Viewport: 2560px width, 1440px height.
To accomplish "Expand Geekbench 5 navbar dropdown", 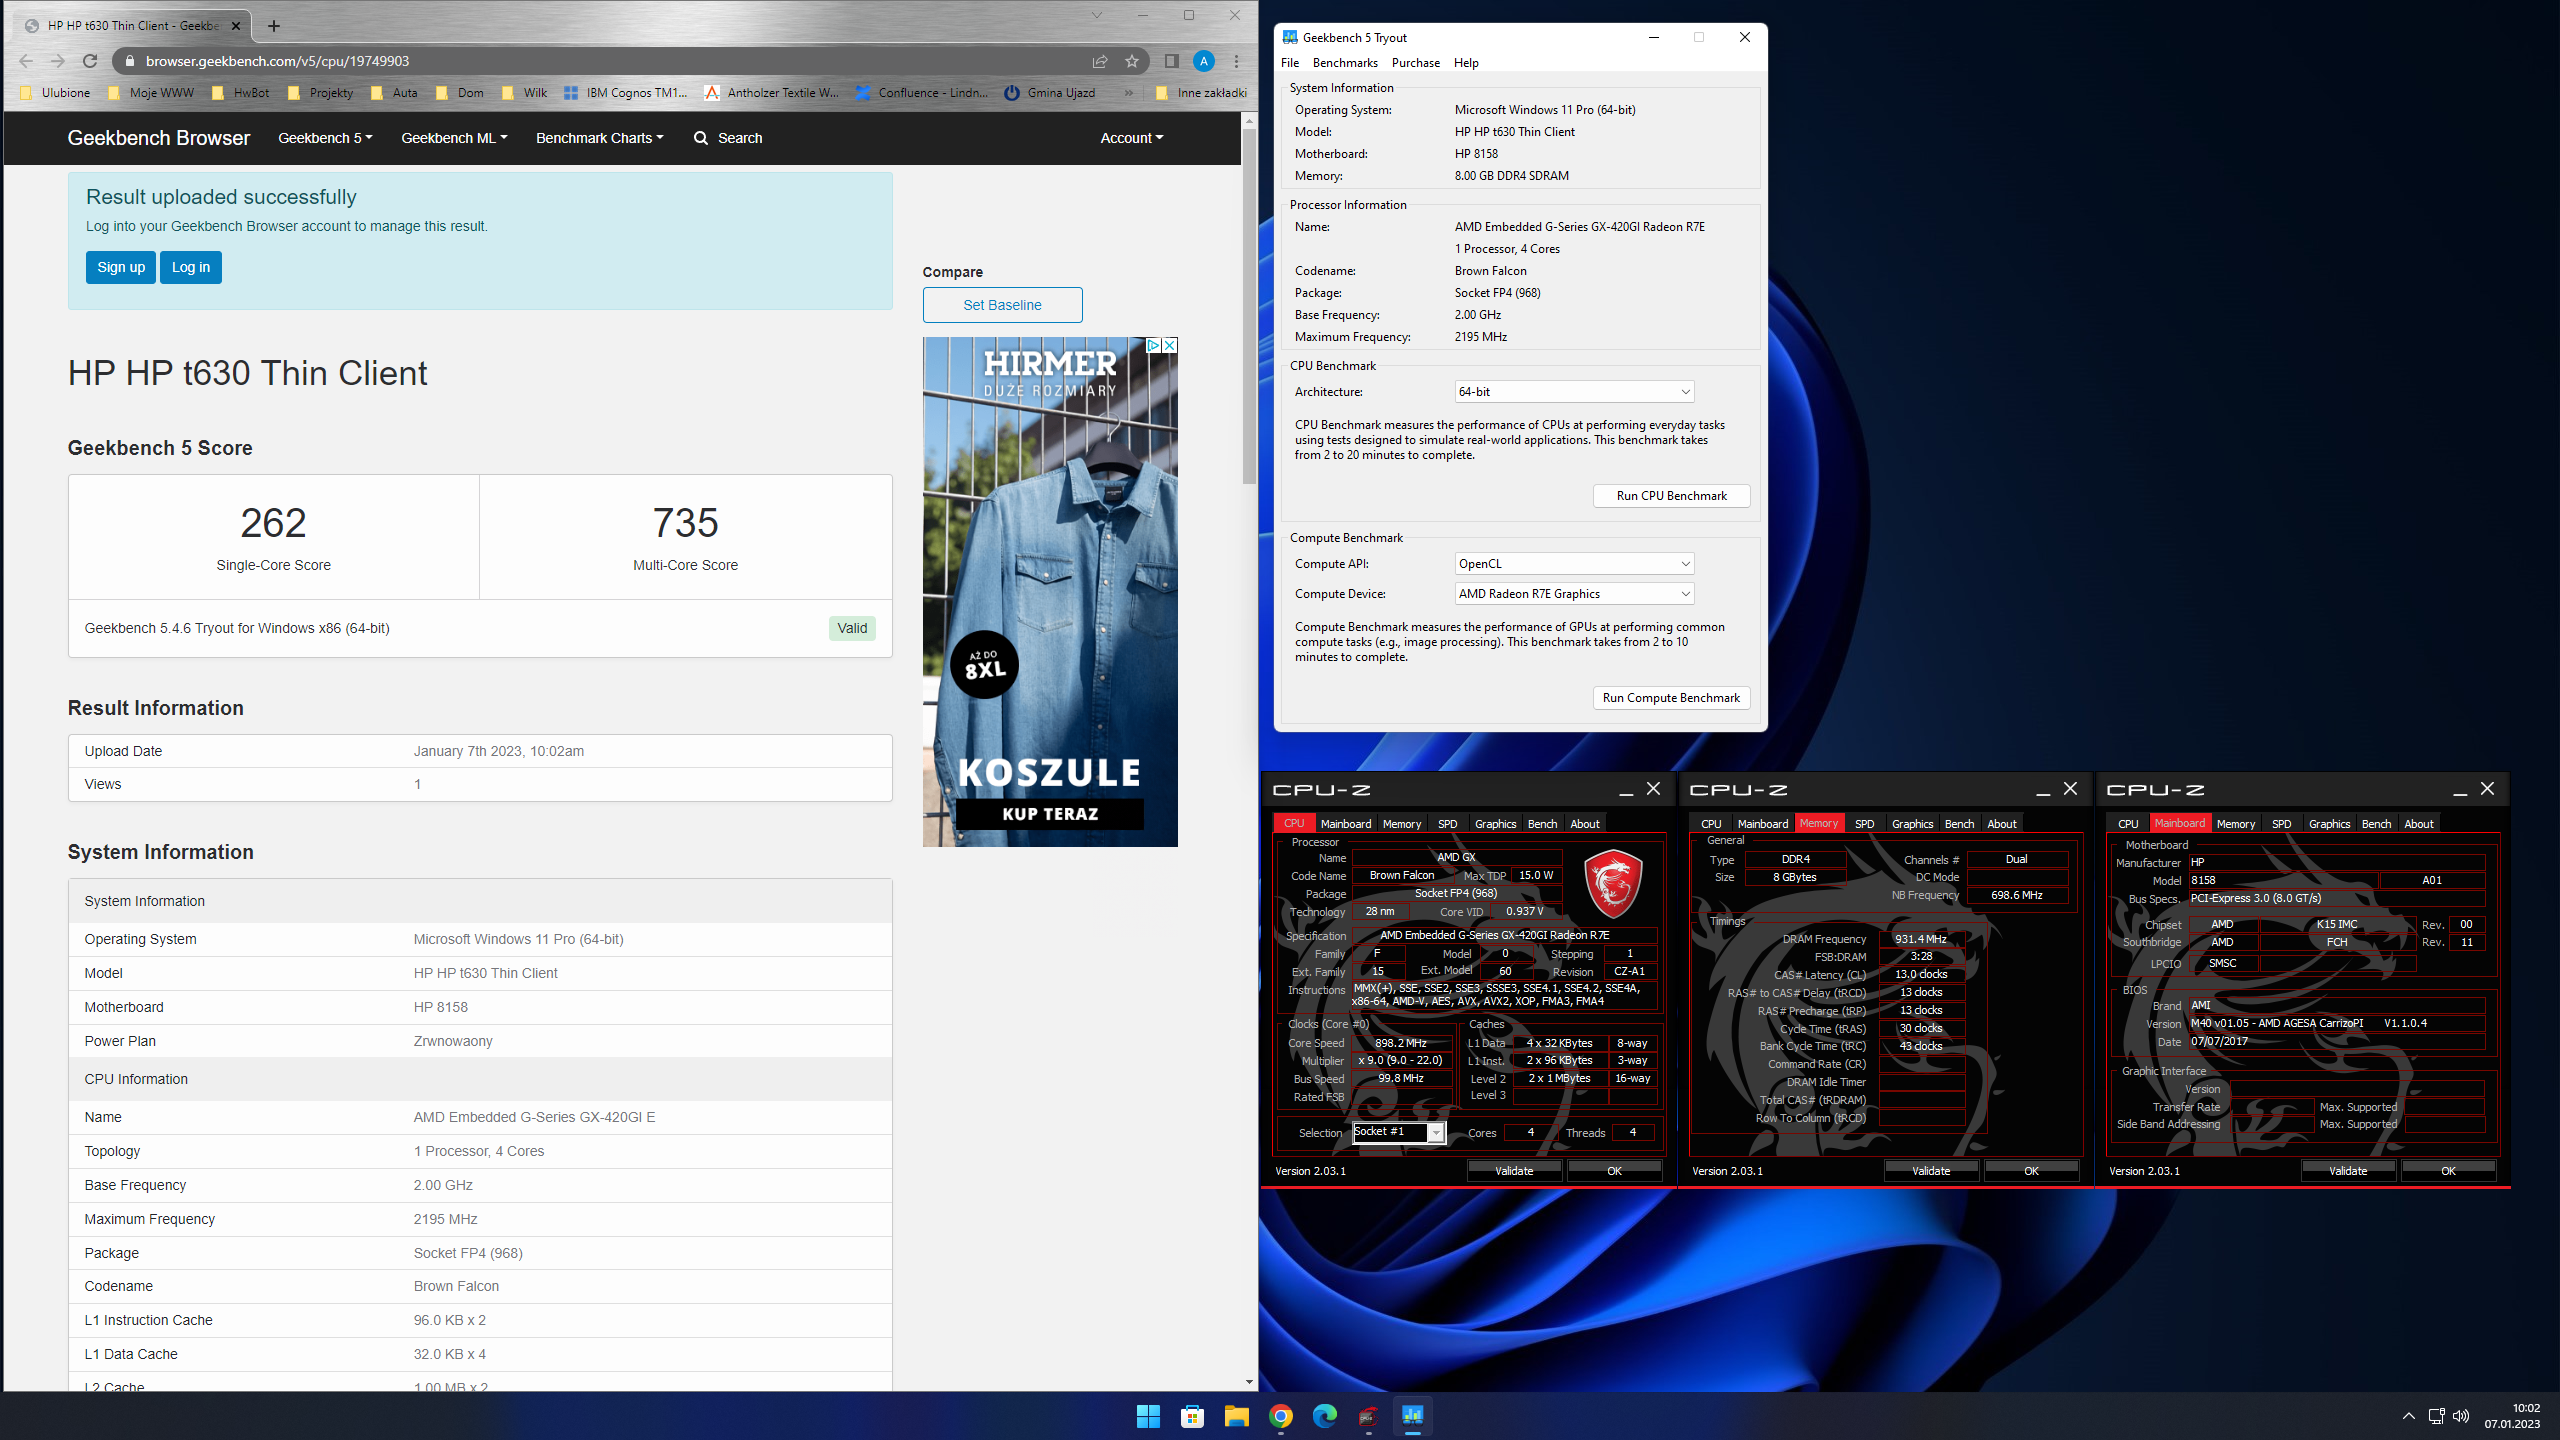I will click(325, 138).
